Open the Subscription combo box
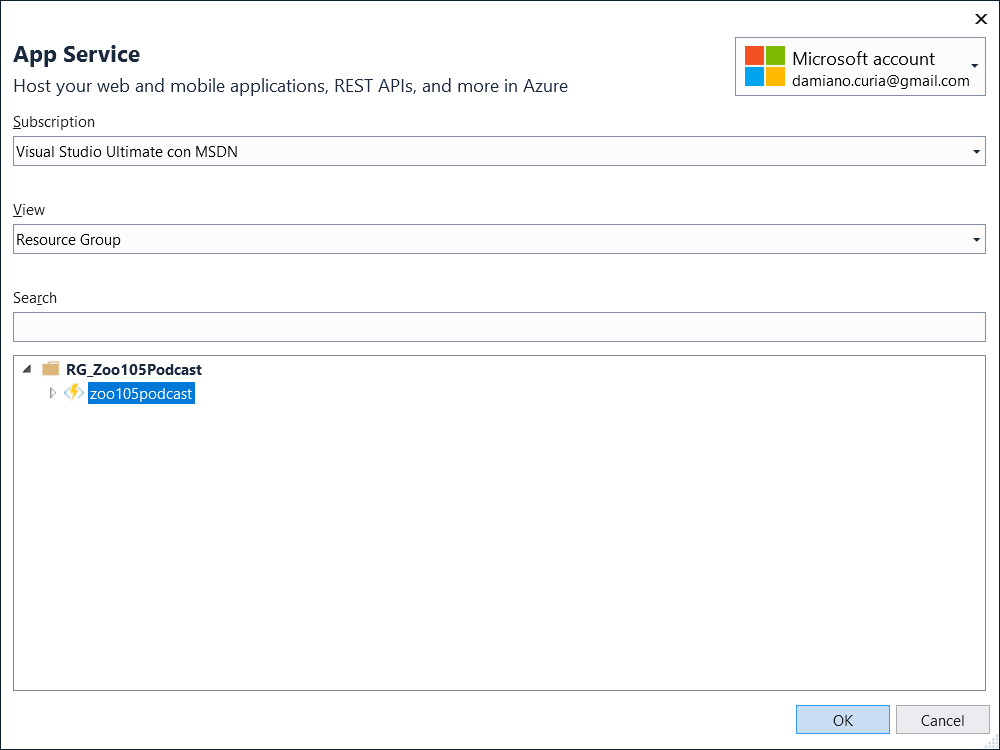The image size is (1000, 750). coord(490,152)
